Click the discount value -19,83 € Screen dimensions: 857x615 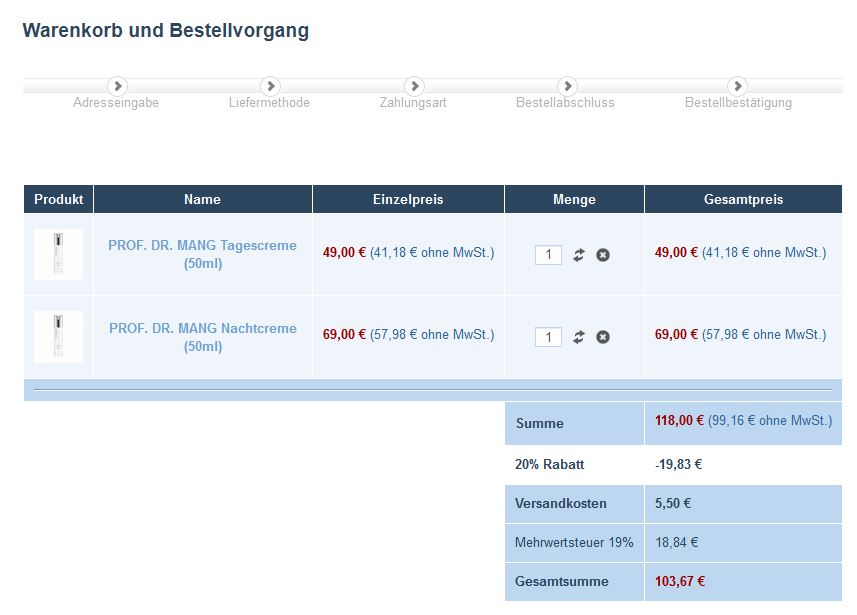click(678, 464)
